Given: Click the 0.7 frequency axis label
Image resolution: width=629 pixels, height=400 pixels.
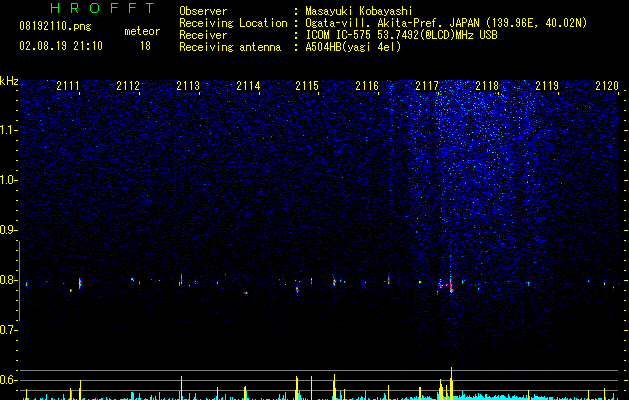Looking at the screenshot, I should point(8,330).
